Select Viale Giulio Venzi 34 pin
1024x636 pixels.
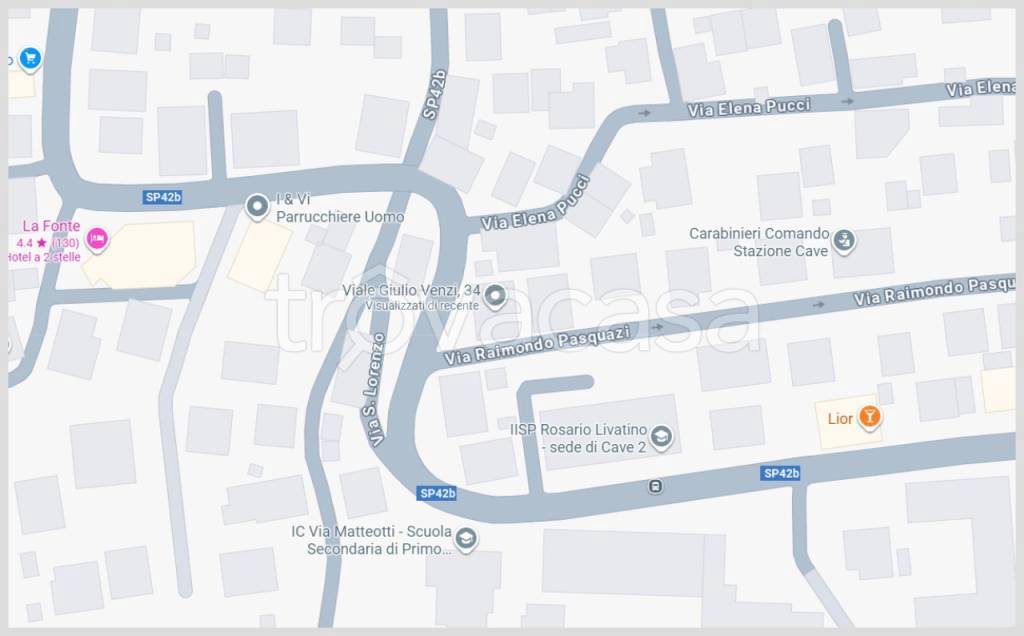[495, 297]
